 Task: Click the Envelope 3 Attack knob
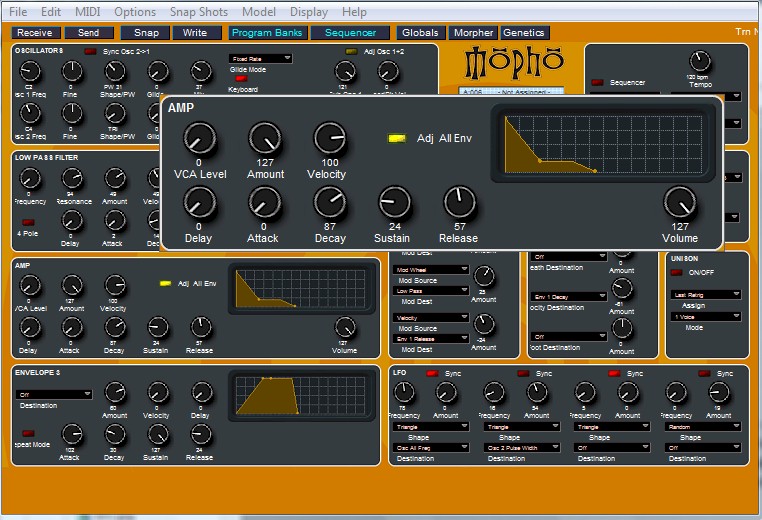(x=72, y=435)
